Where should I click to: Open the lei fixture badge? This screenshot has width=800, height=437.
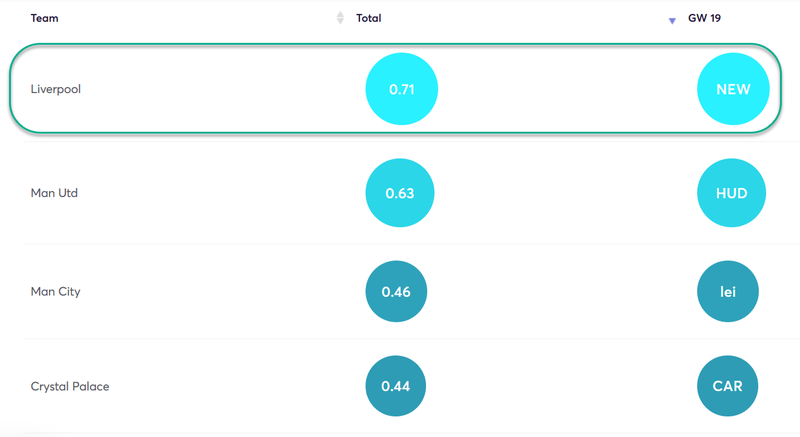[728, 291]
